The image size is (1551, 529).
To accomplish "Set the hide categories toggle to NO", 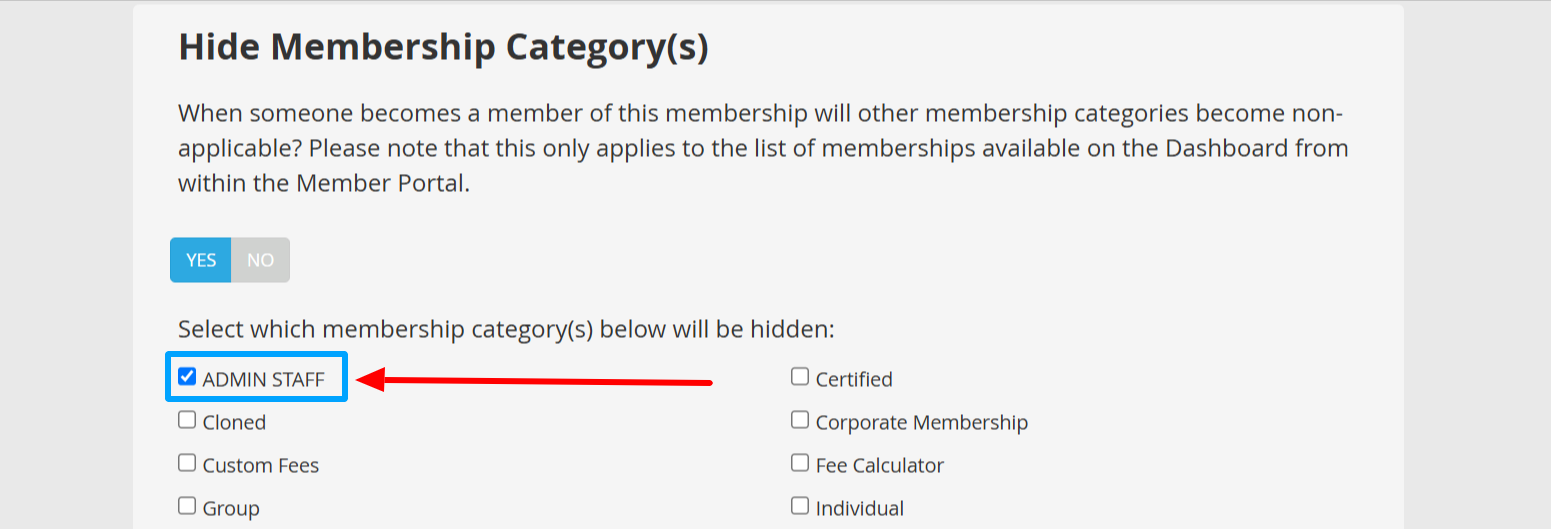I will (260, 260).
